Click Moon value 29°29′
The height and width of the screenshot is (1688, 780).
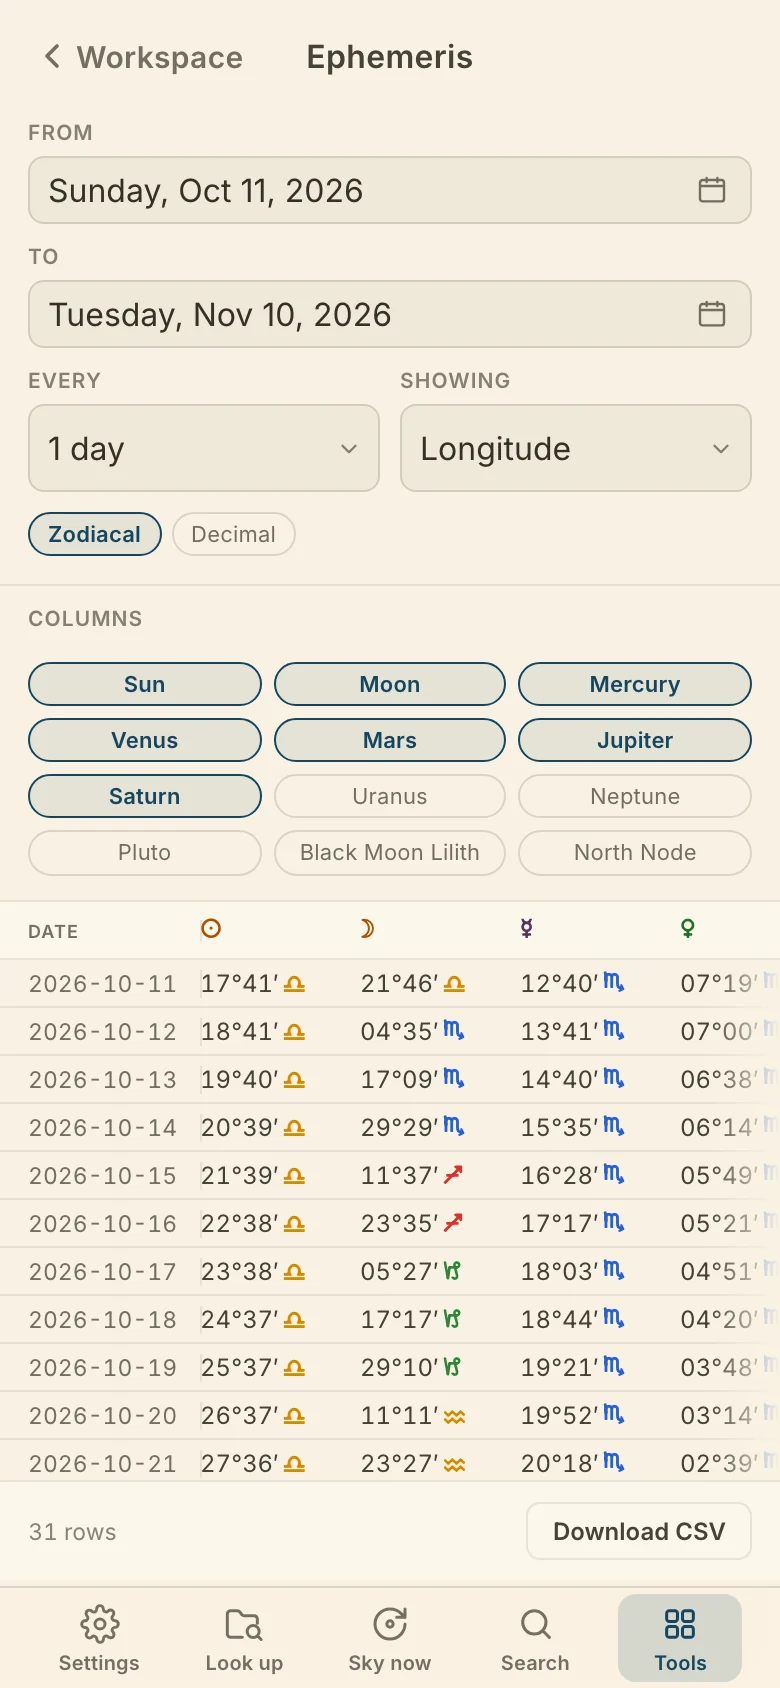pos(400,1128)
